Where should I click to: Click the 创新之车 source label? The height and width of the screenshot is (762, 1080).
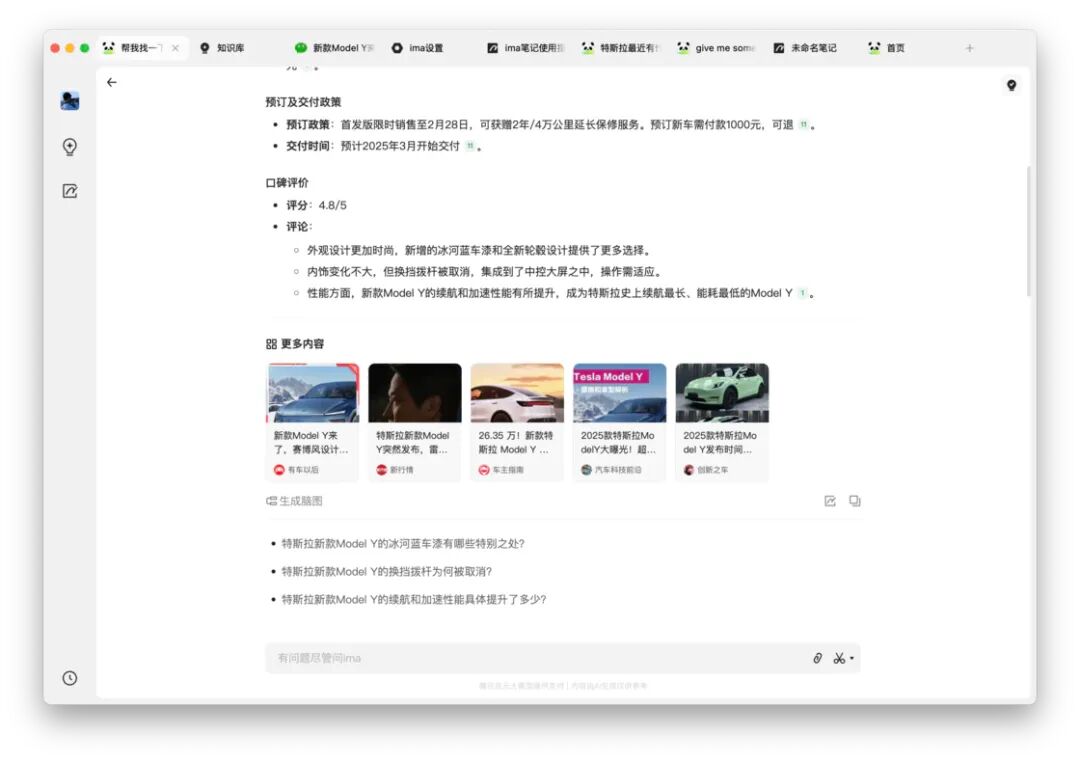pos(706,470)
